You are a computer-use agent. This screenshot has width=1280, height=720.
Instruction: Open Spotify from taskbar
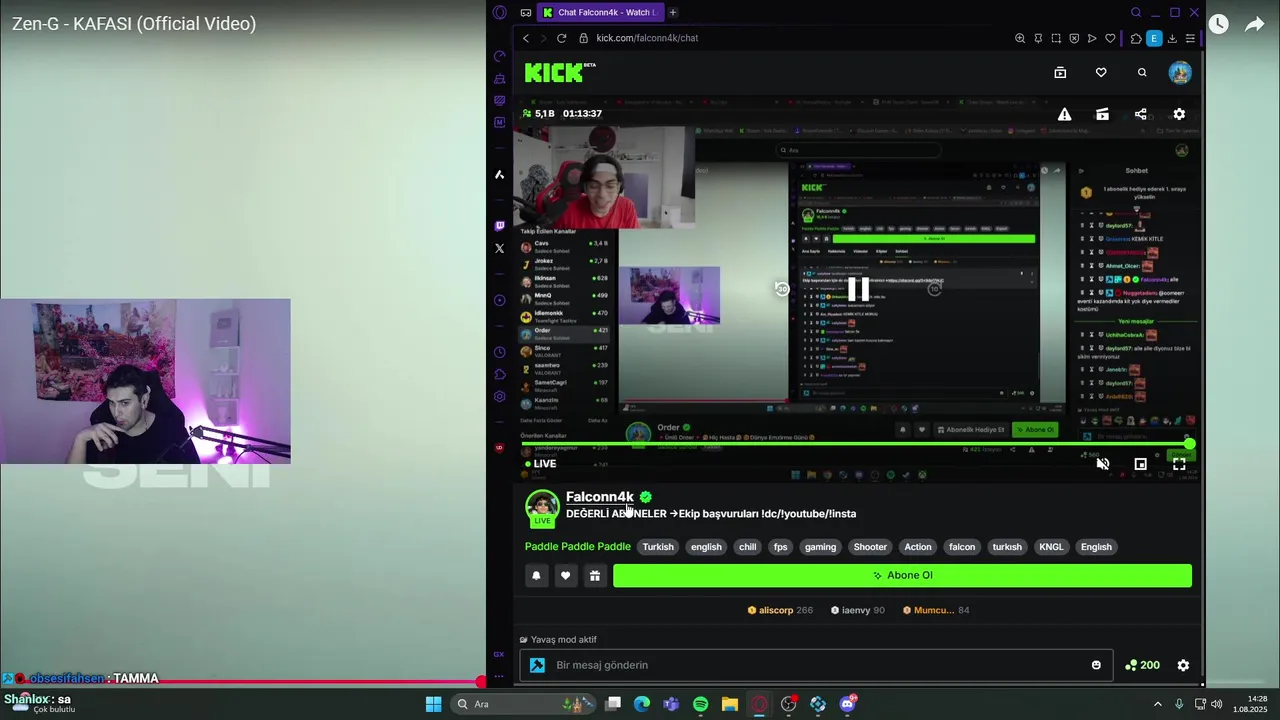point(700,704)
